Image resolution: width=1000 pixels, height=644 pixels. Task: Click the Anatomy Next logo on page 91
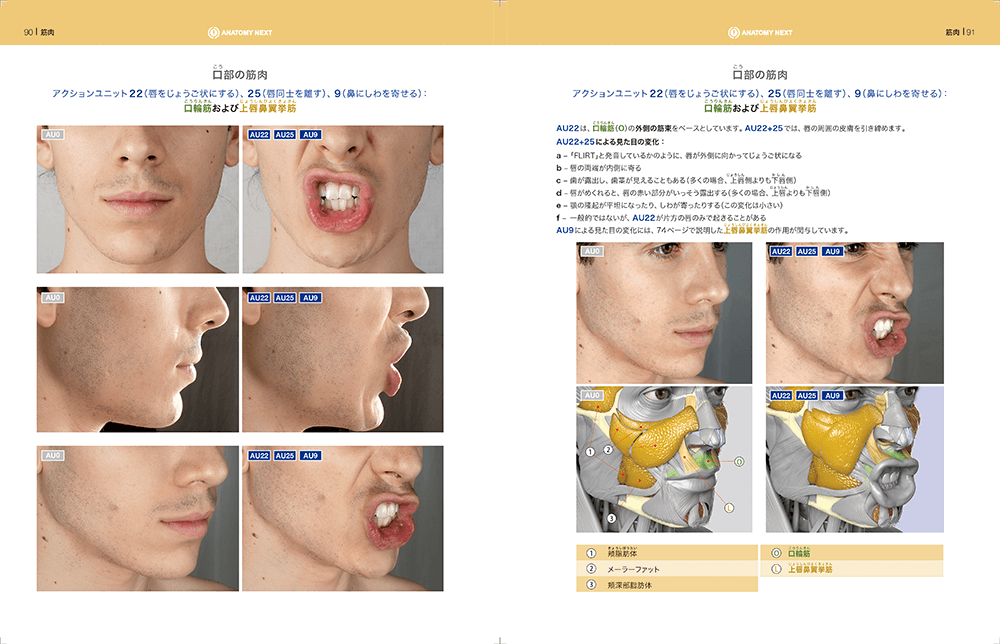[x=760, y=33]
